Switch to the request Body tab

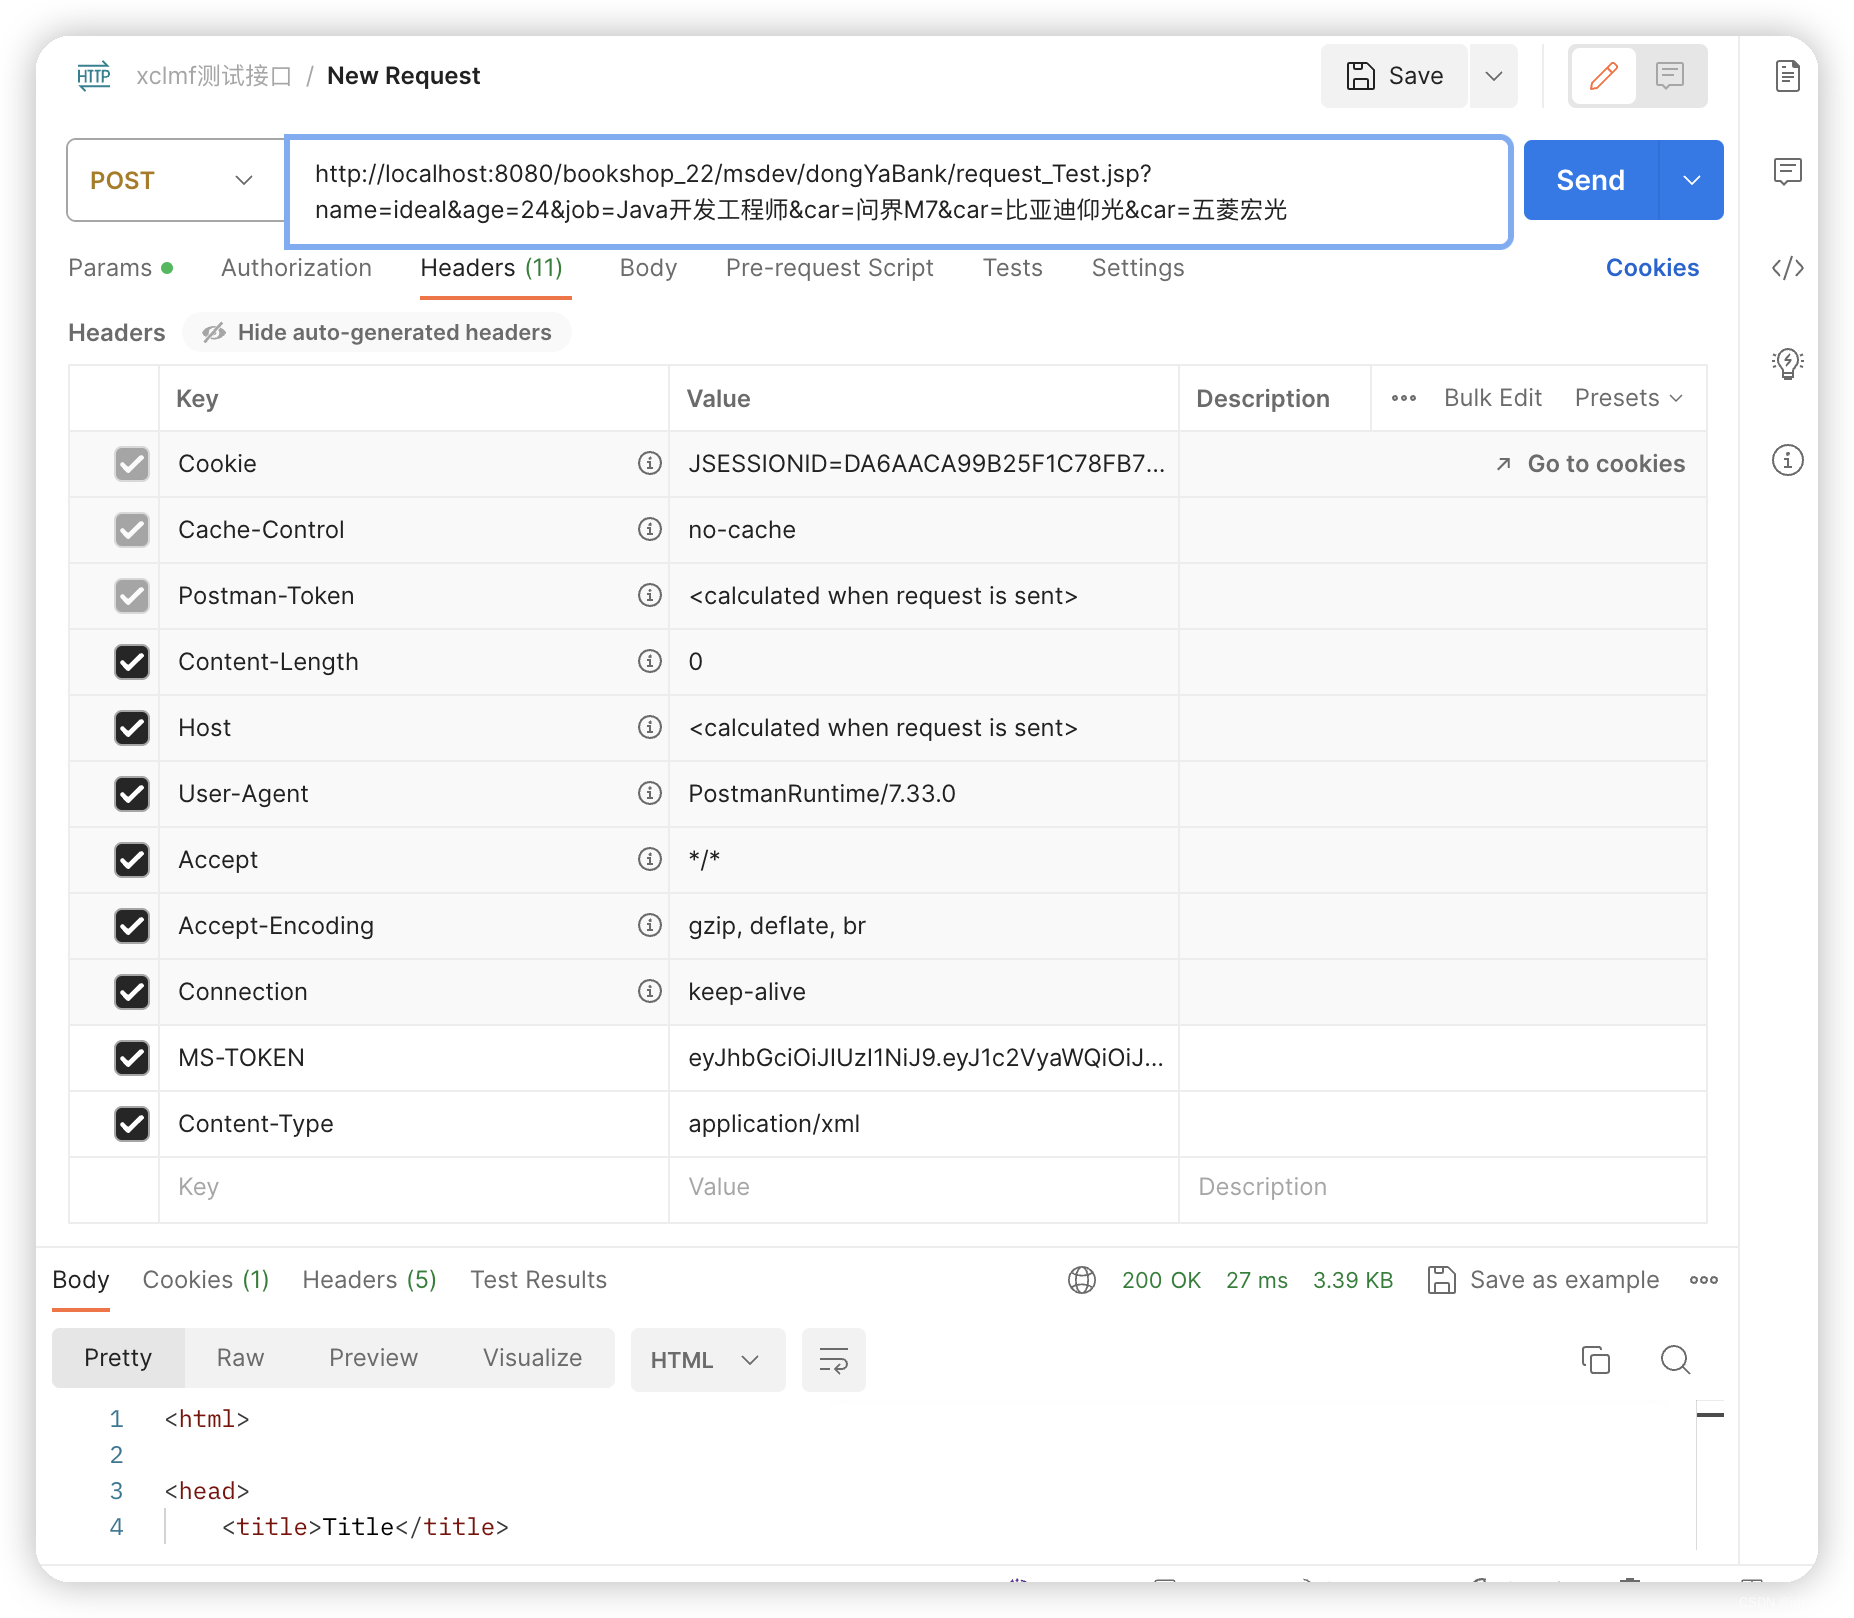[648, 268]
